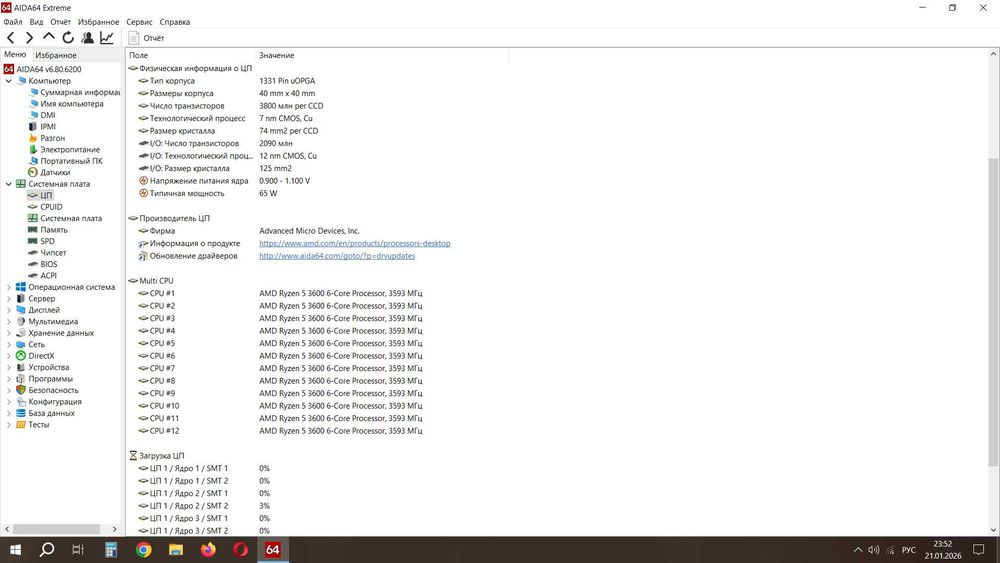The image size is (1000, 563).
Task: Expand the DirectX branch
Action: coord(8,356)
